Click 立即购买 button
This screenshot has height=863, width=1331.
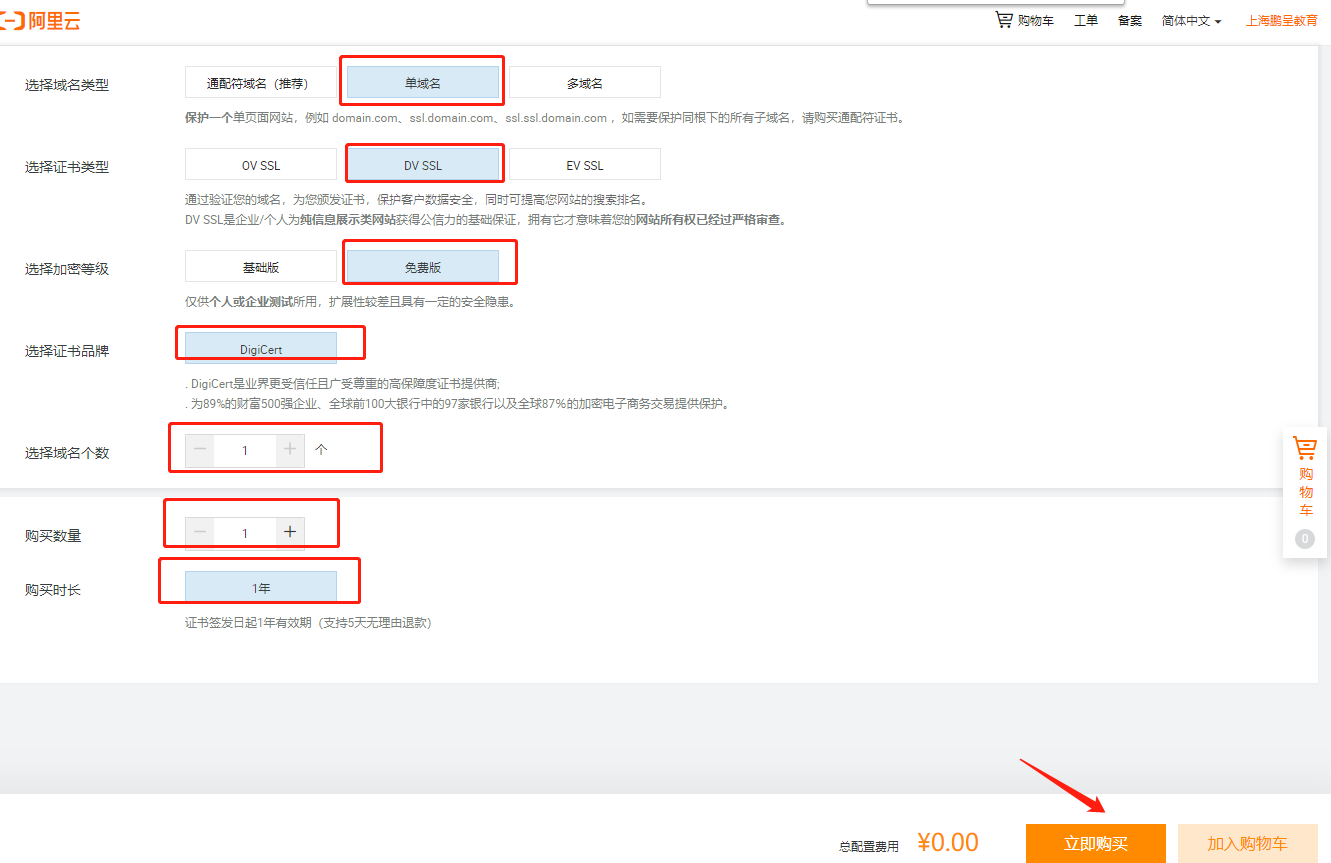pyautogui.click(x=1096, y=843)
